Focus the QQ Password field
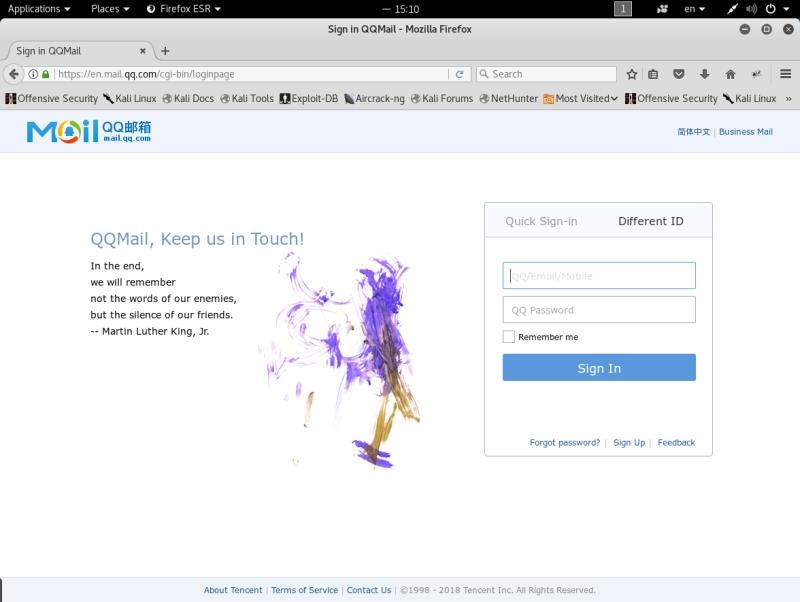800x602 pixels. tap(599, 310)
